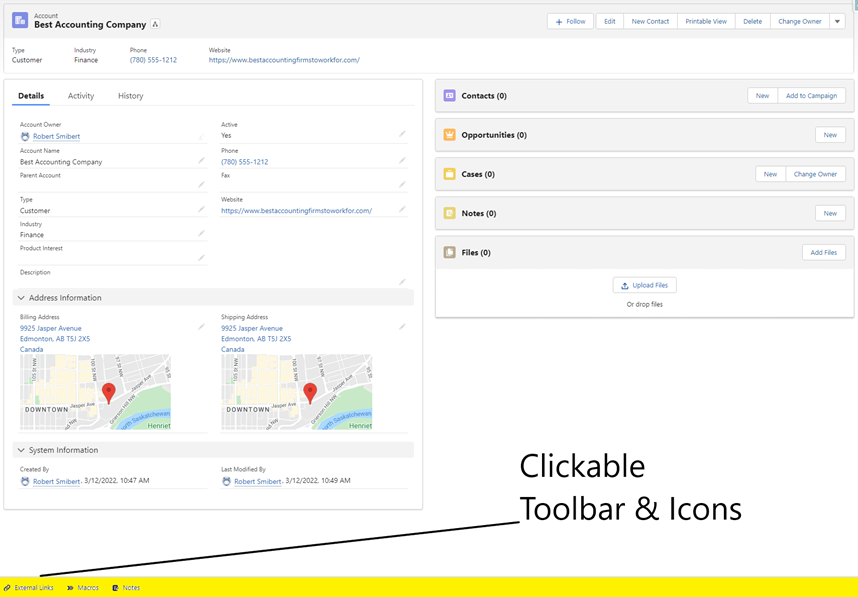Click the pencil icon to edit Billing Address
This screenshot has height=597, width=858.
(201, 327)
